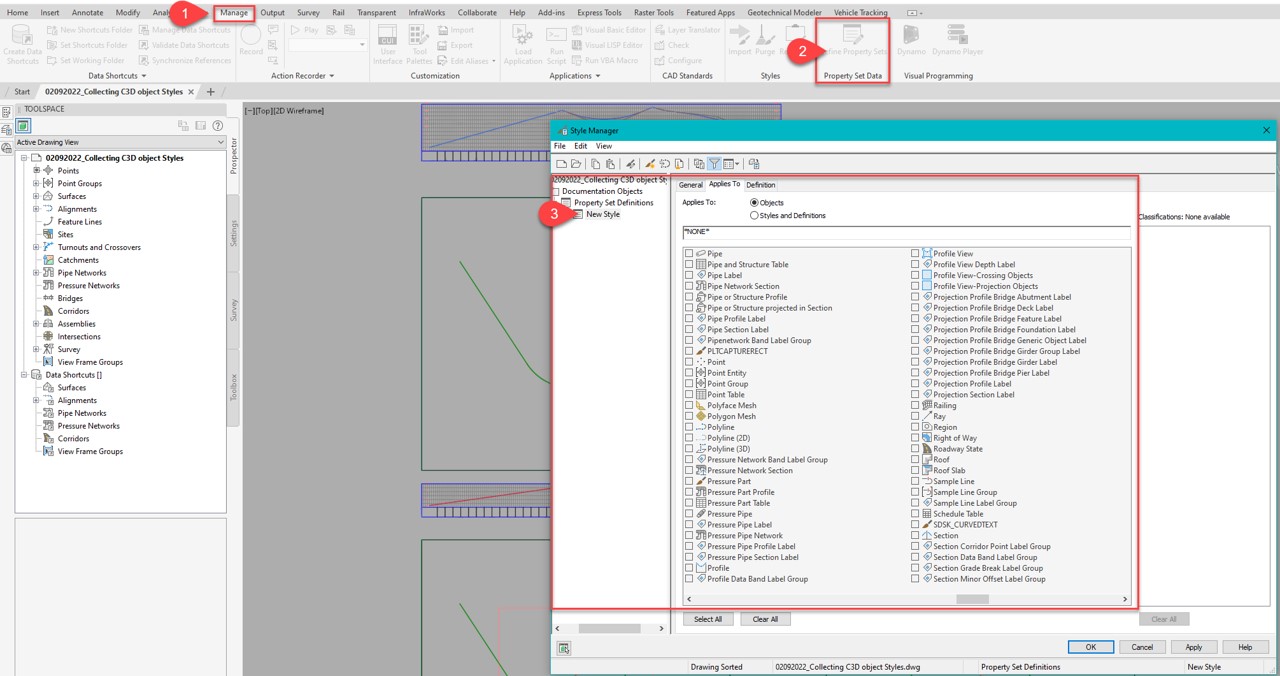Expand the Applications ribbon panel dropdown
This screenshot has width=1280, height=676.
click(575, 76)
